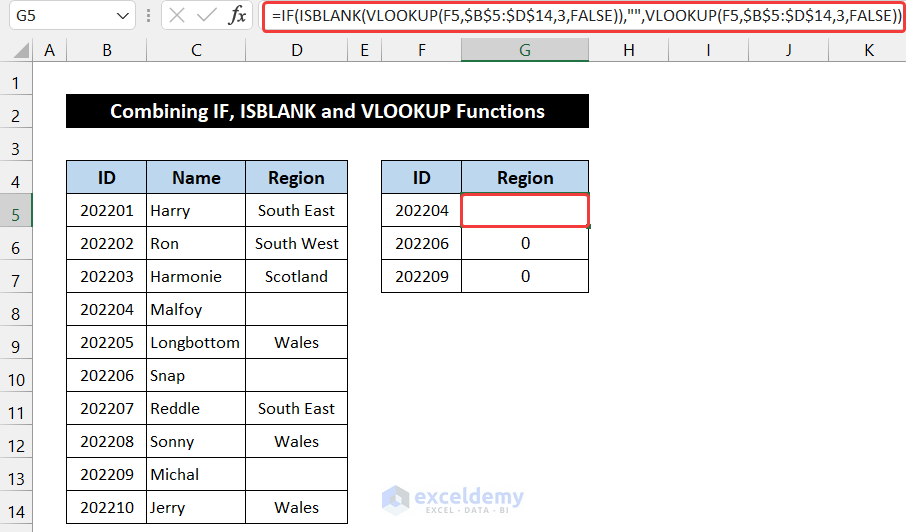Screen dimensions: 906x532
Task: Click the South West region cell
Action: pyautogui.click(x=296, y=243)
